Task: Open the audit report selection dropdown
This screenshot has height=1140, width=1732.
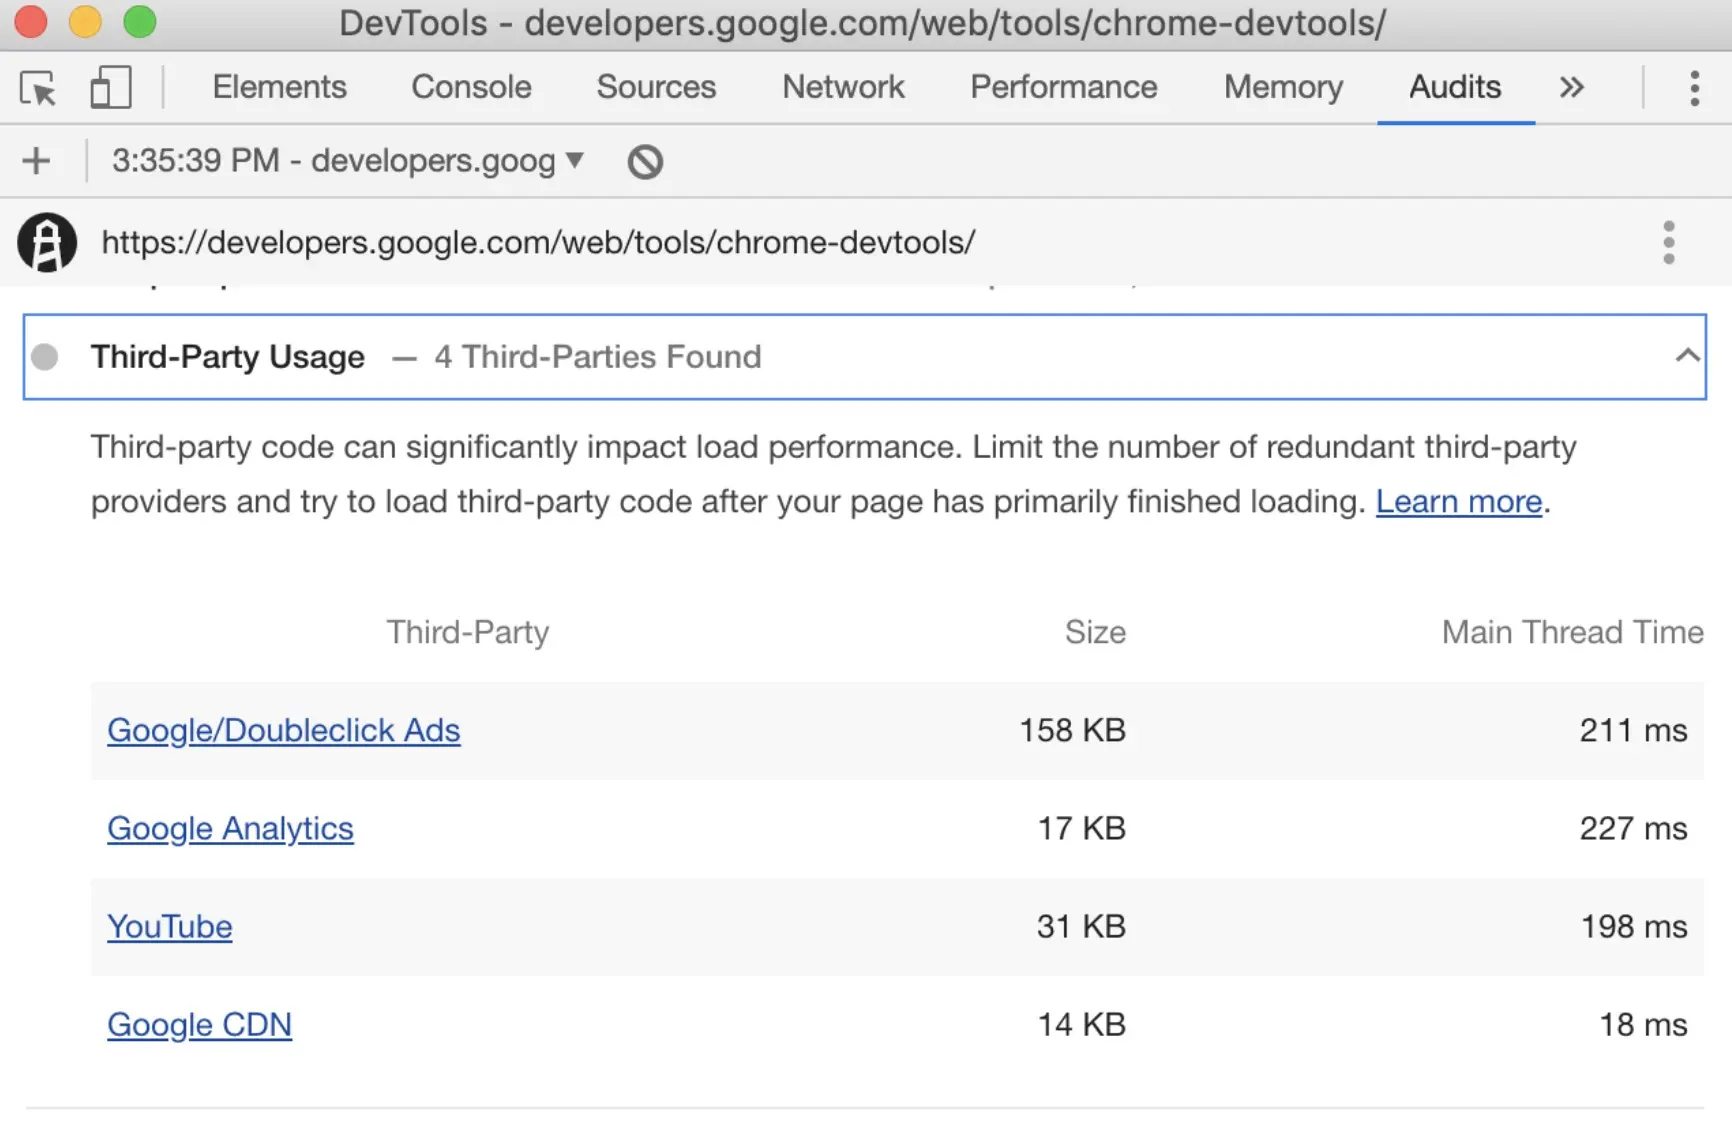Action: click(347, 161)
